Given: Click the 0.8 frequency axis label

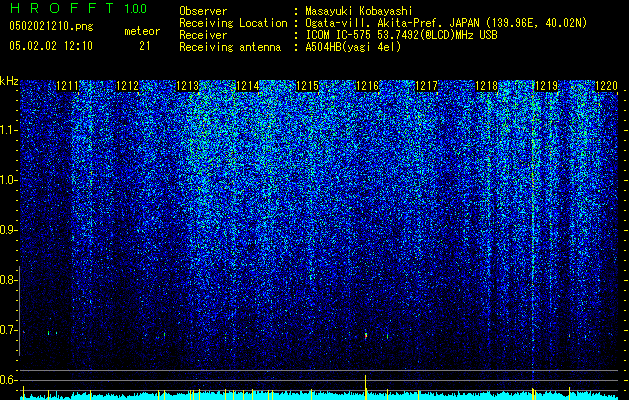Looking at the screenshot, I should (8, 280).
